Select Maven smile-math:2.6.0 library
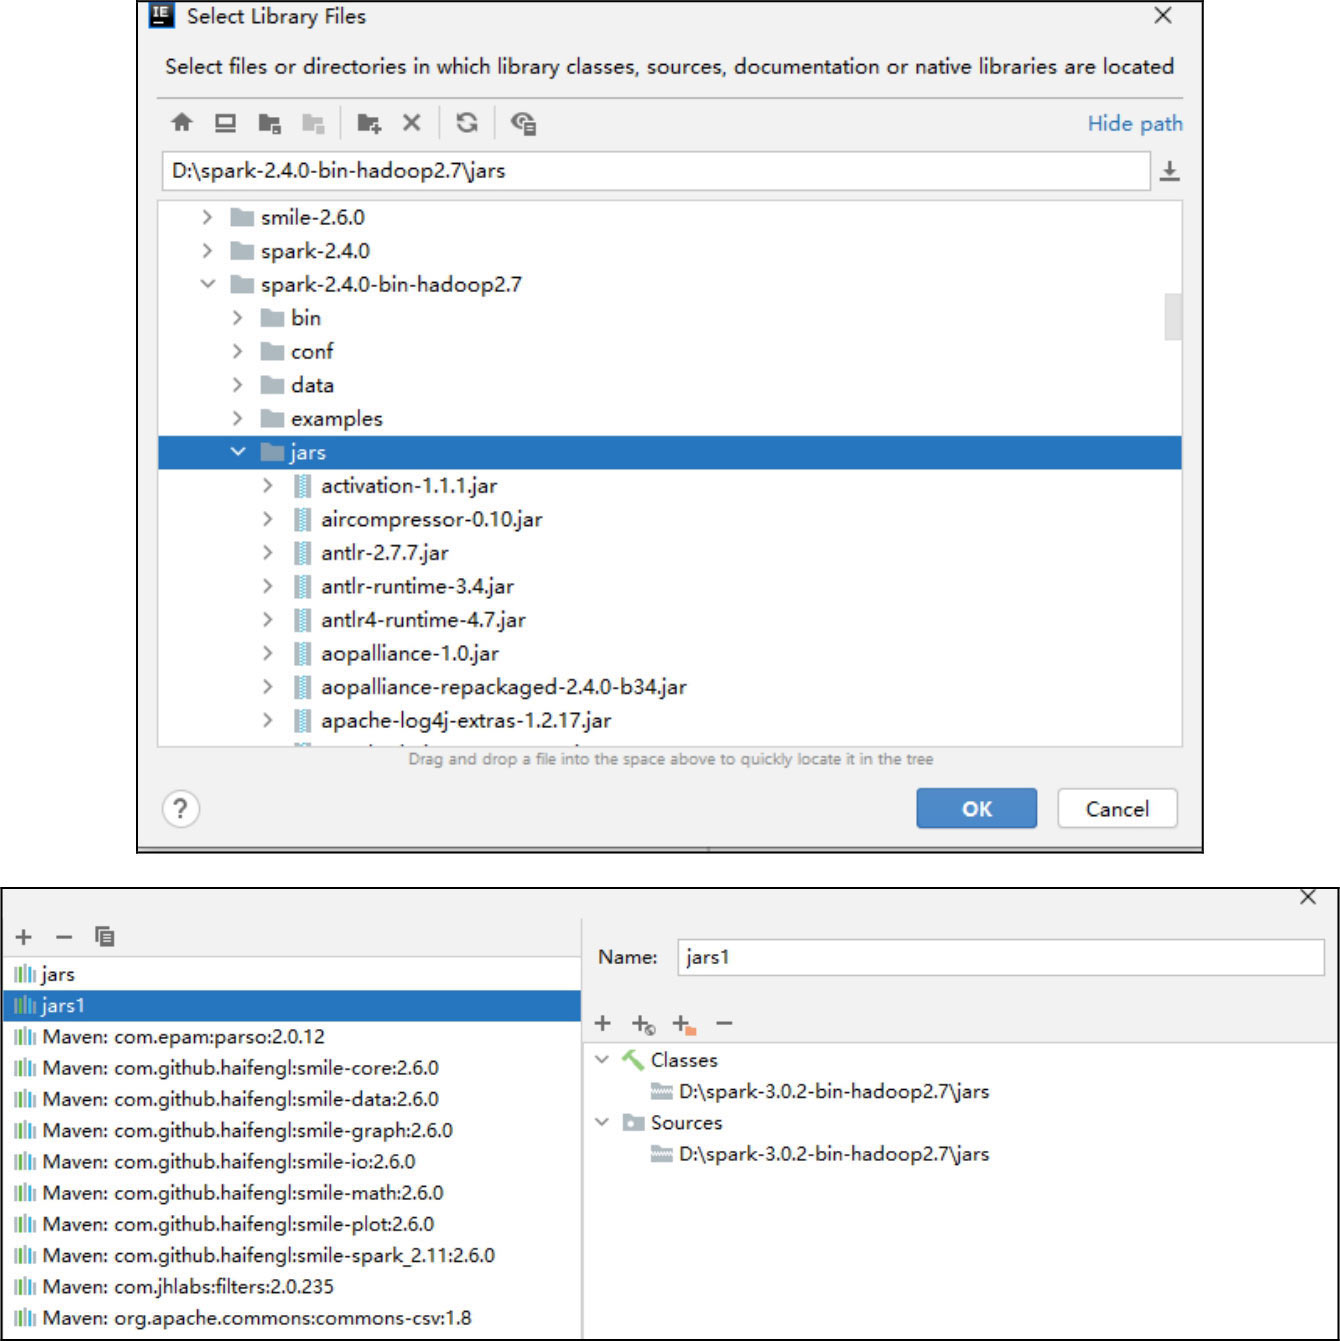The image size is (1340, 1341). pos(291,1192)
